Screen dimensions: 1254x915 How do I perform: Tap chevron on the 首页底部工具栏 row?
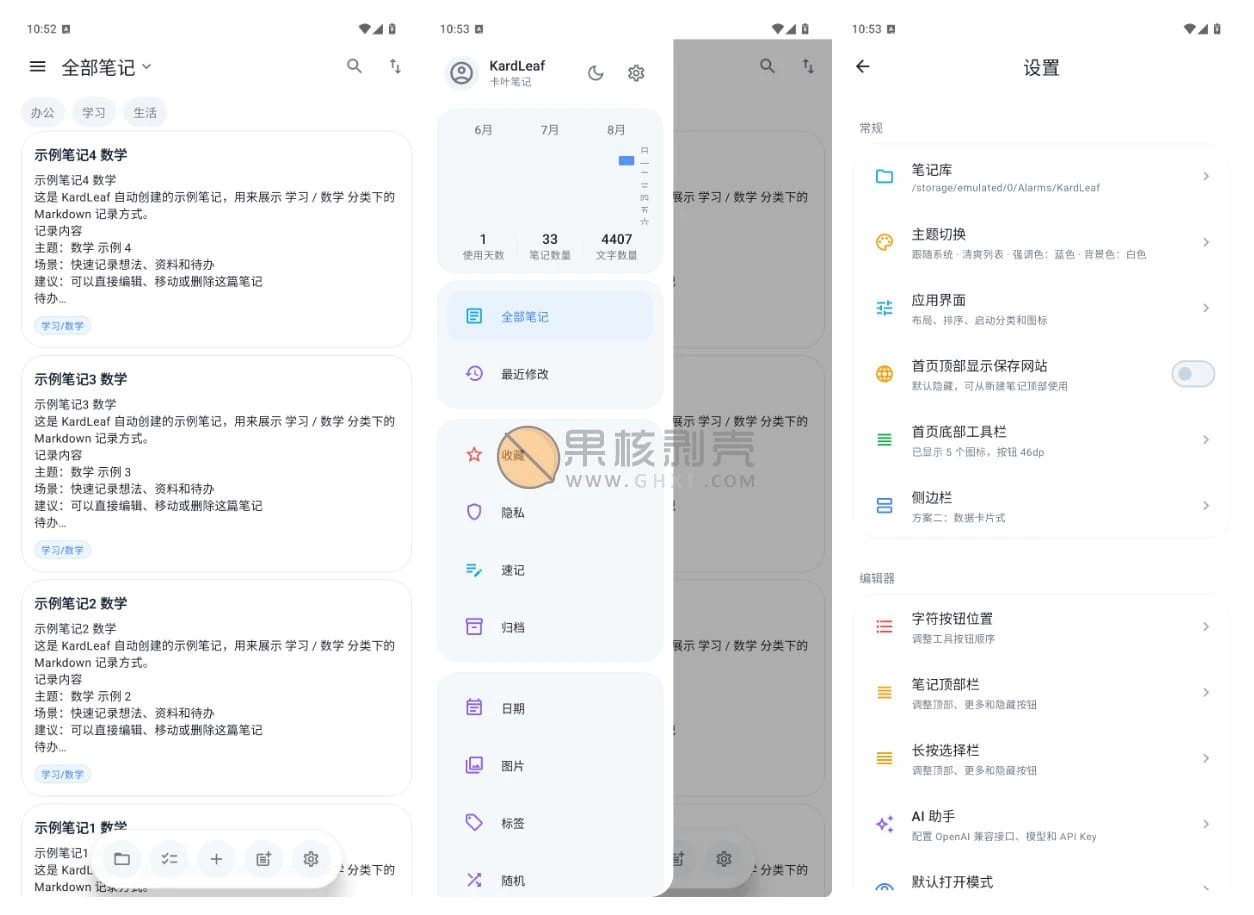click(x=1206, y=440)
